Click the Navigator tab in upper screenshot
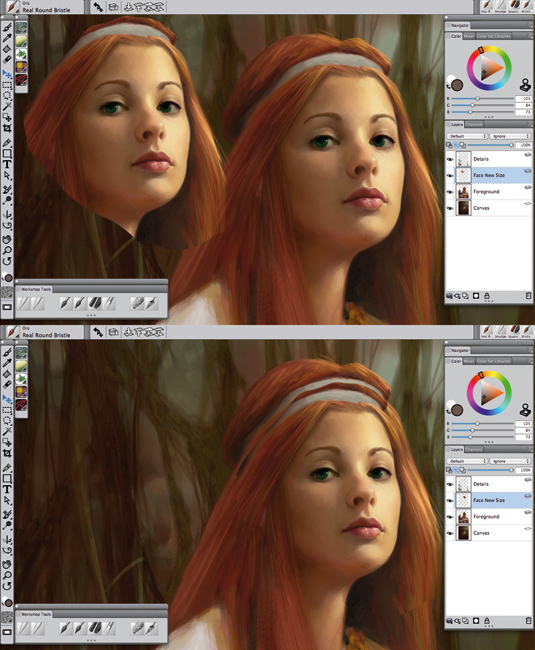This screenshot has width=535, height=650. (x=458, y=25)
